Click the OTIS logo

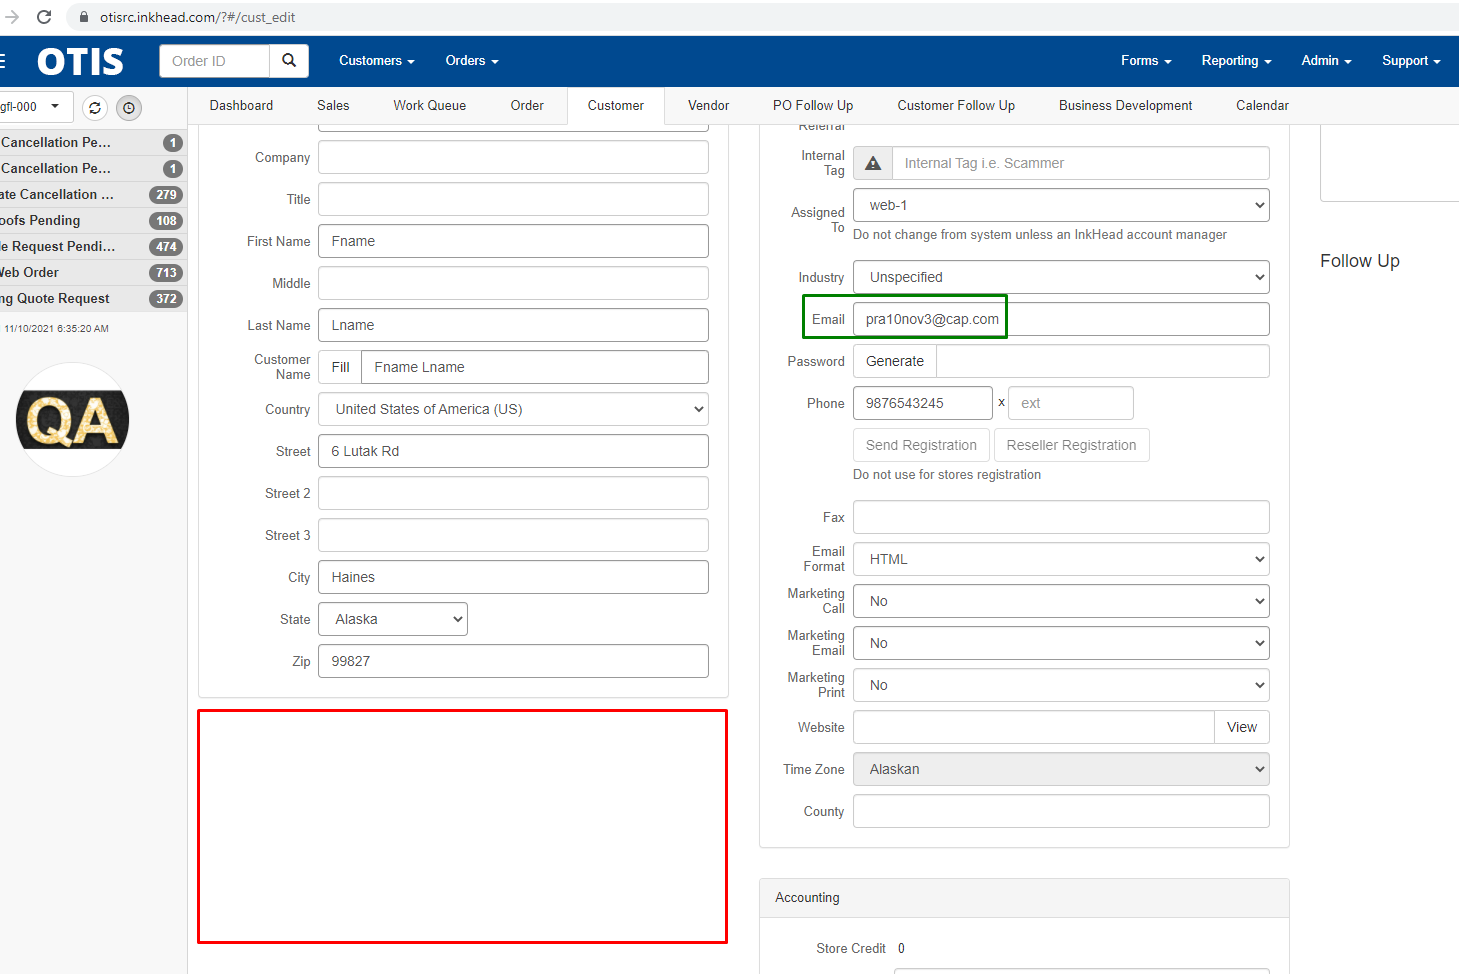coord(80,62)
